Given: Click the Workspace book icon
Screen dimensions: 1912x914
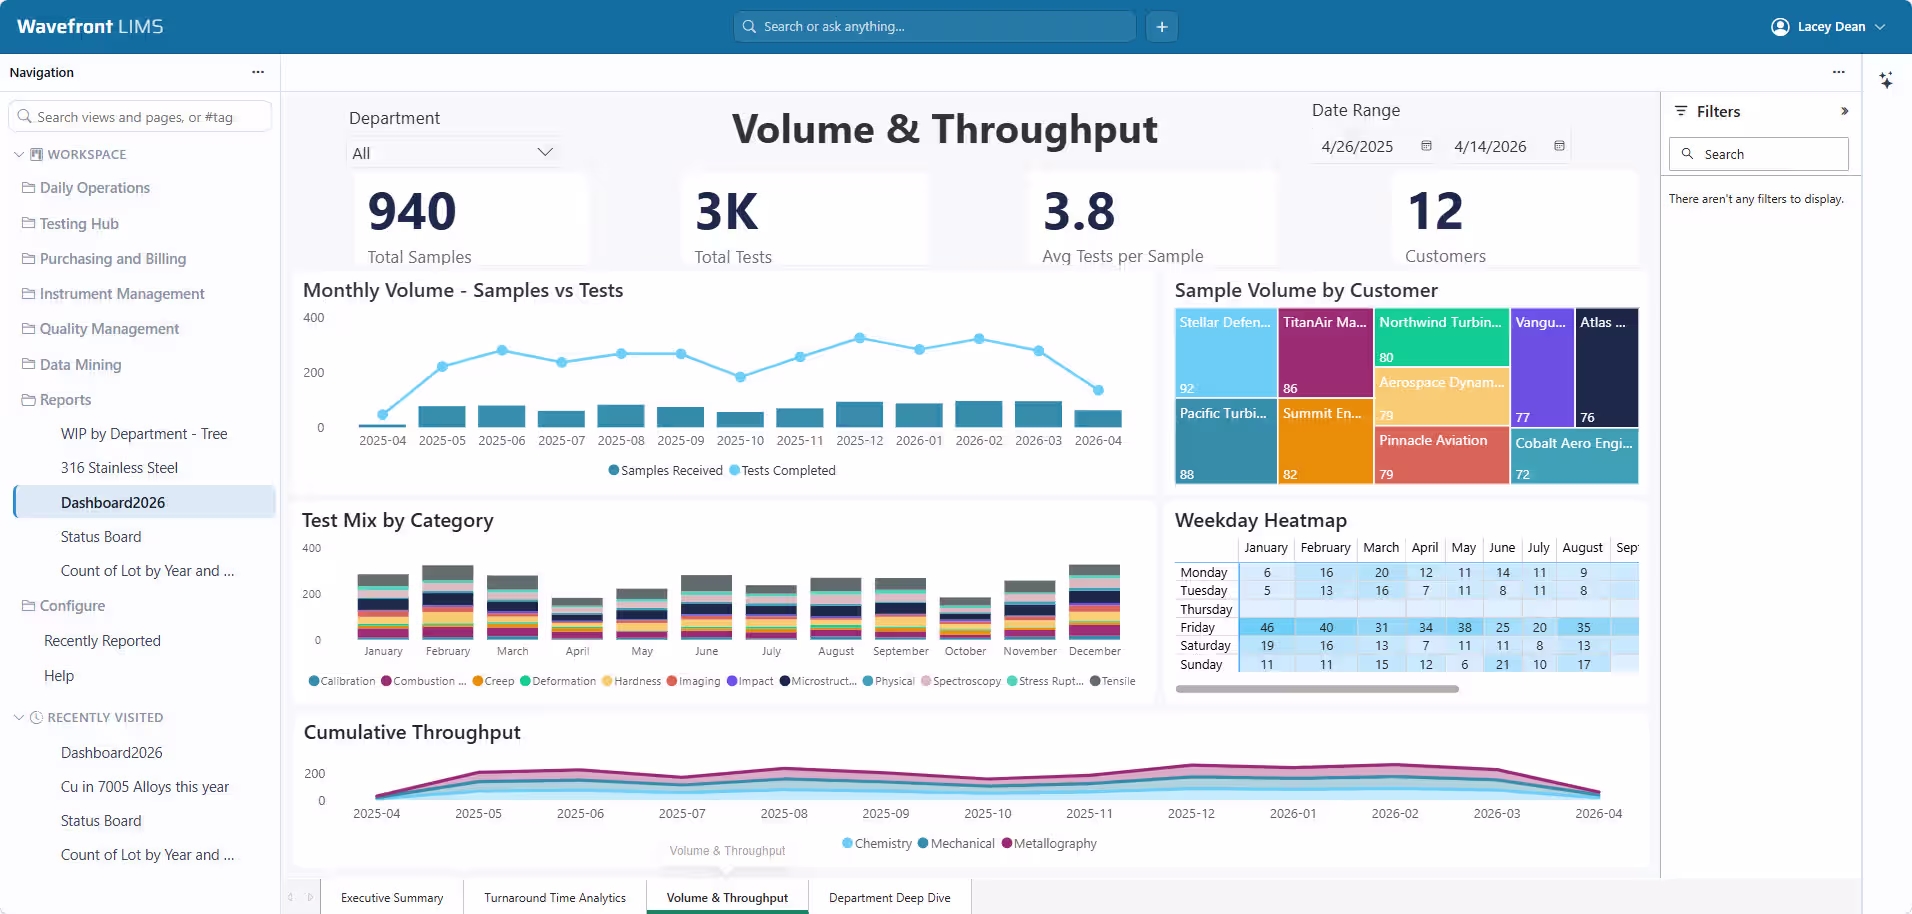Looking at the screenshot, I should pos(36,154).
